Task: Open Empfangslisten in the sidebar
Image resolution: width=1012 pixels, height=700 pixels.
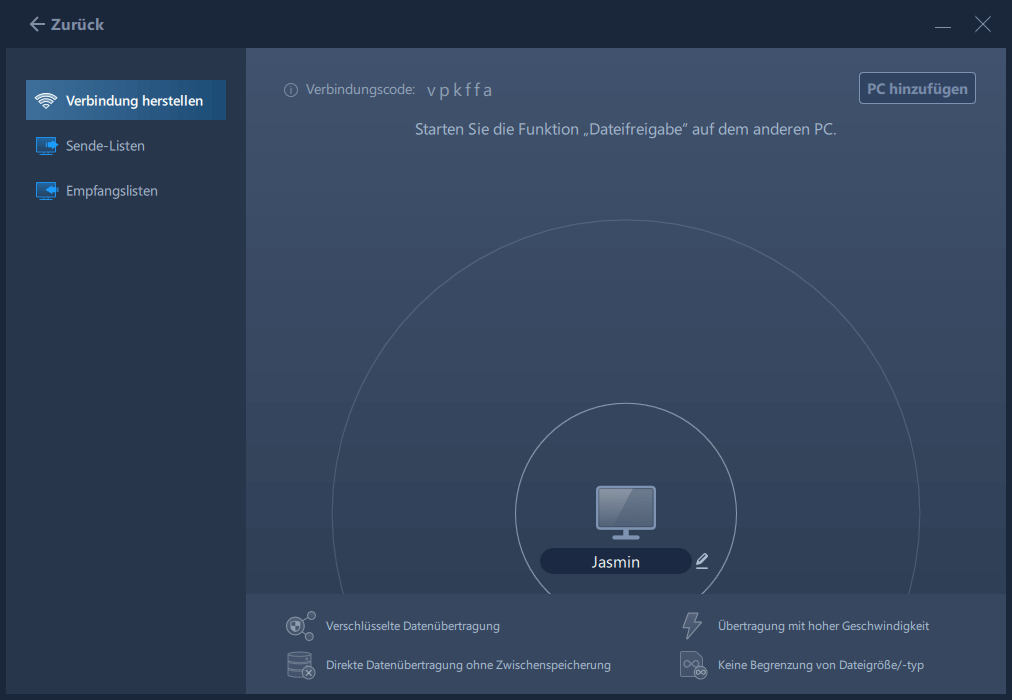Action: coord(111,191)
